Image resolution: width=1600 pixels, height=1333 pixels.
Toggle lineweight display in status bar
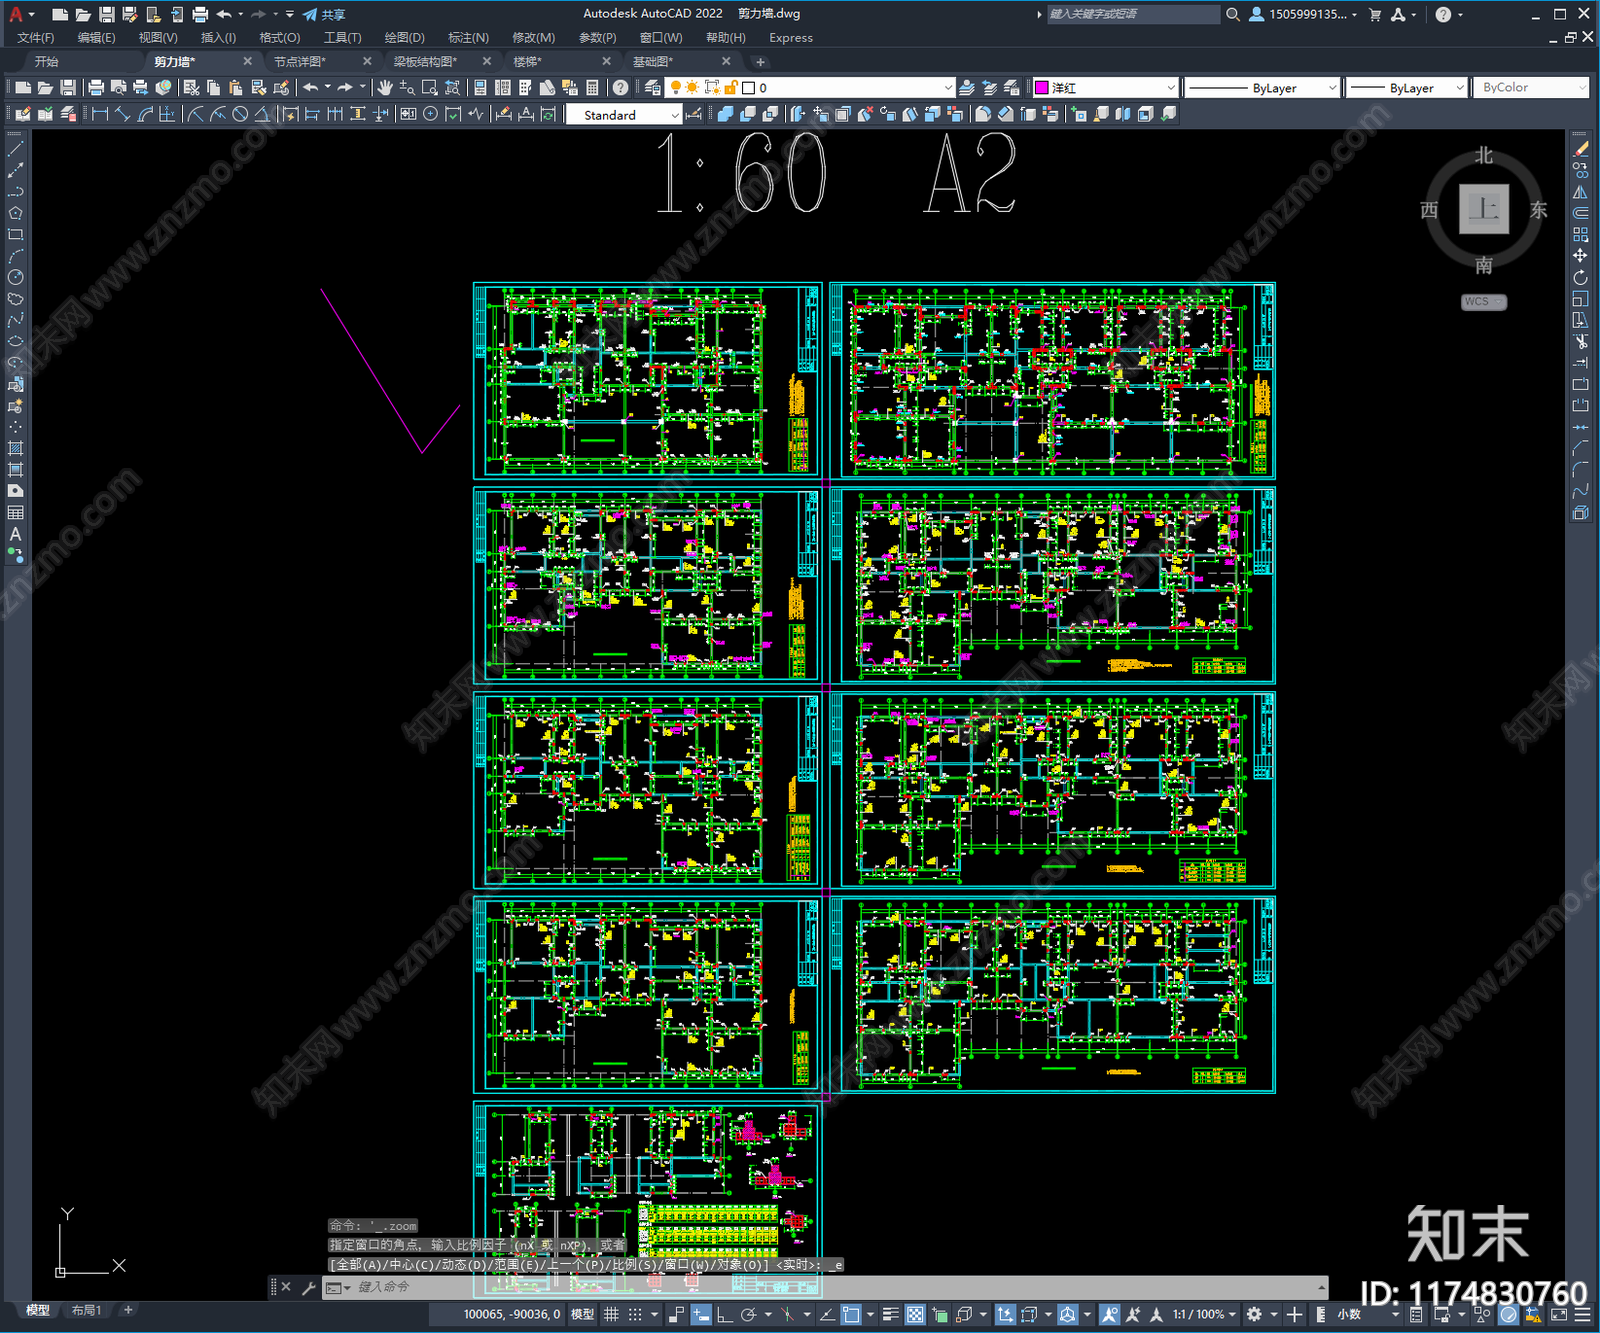tap(890, 1314)
